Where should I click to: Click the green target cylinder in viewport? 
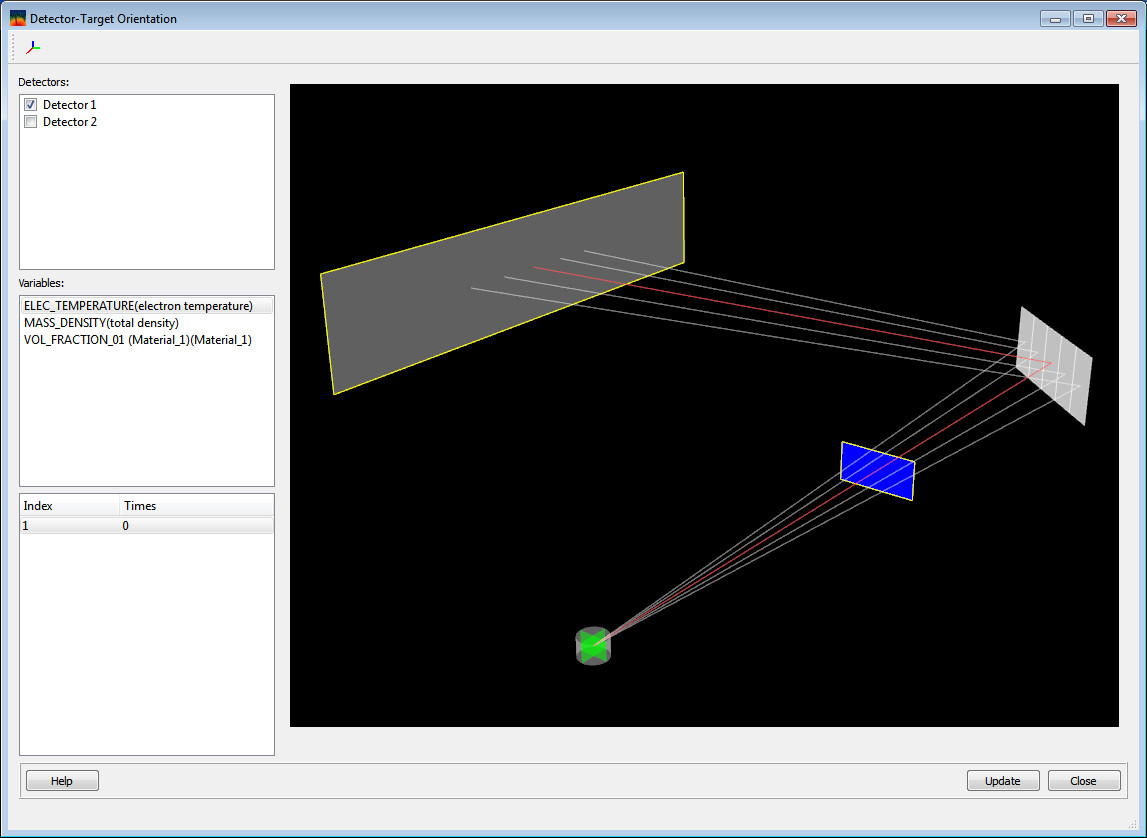click(593, 647)
